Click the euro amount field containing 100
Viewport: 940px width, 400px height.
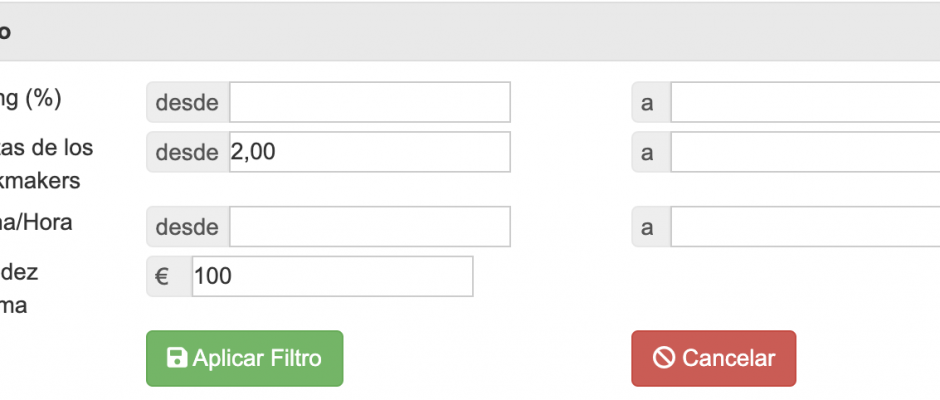[x=331, y=276]
